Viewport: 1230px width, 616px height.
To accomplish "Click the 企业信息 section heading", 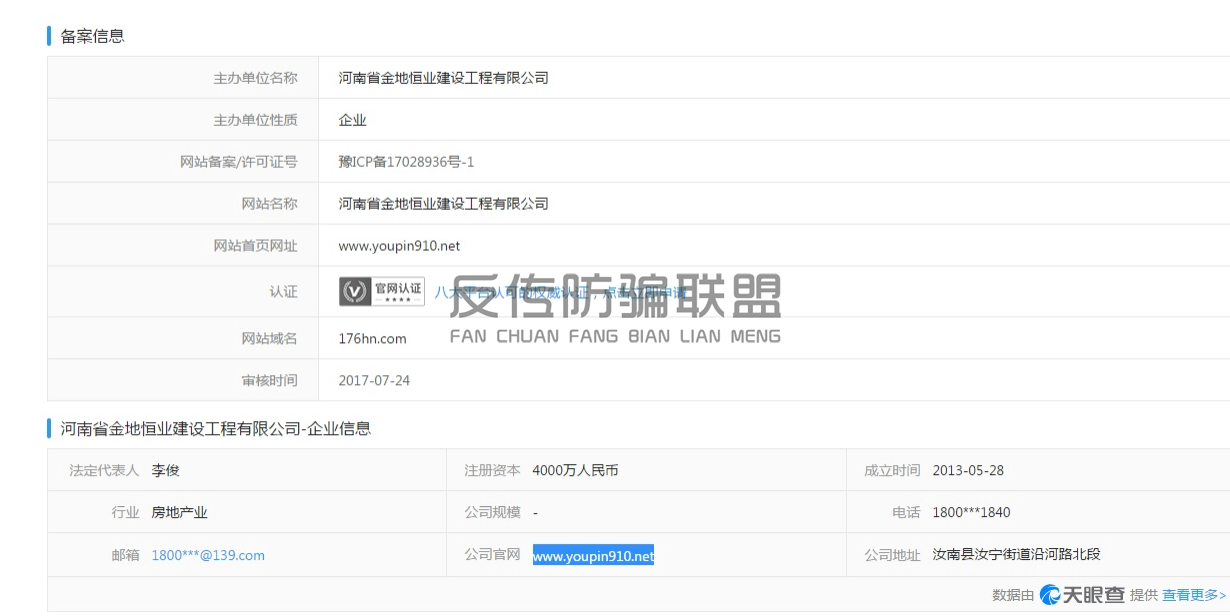I will pyautogui.click(x=215, y=429).
